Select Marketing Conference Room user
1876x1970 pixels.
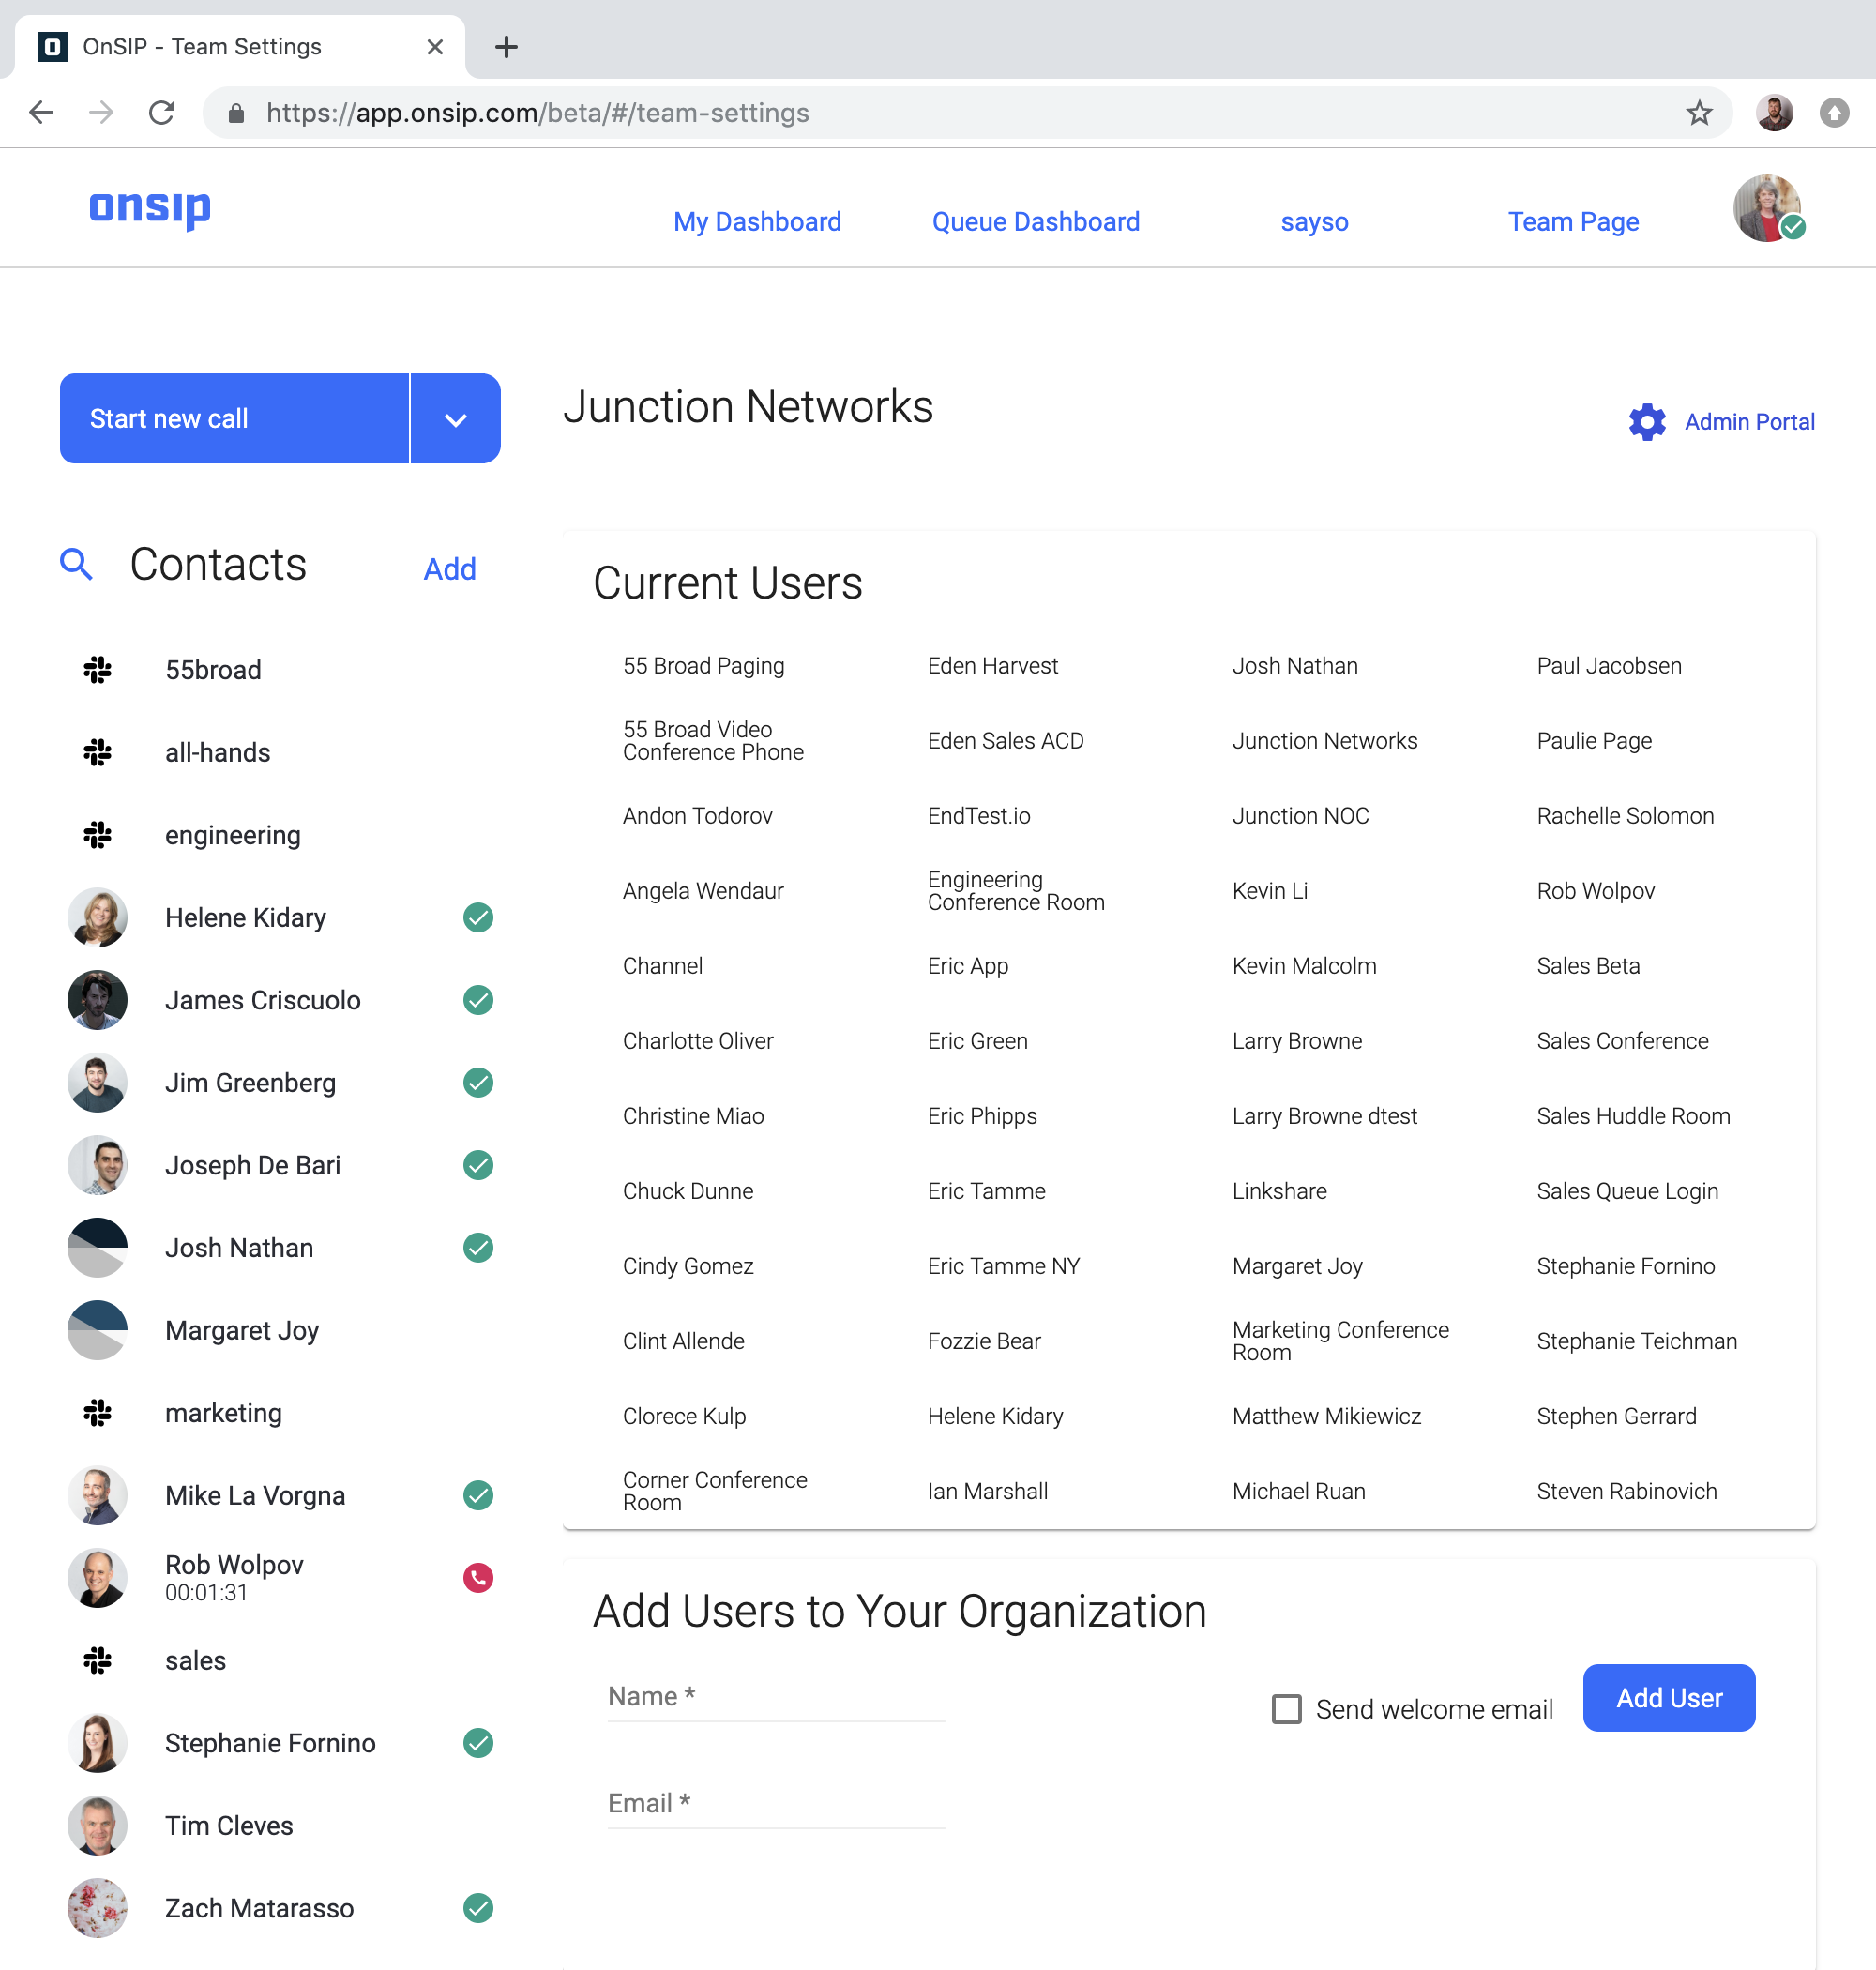click(1341, 1341)
